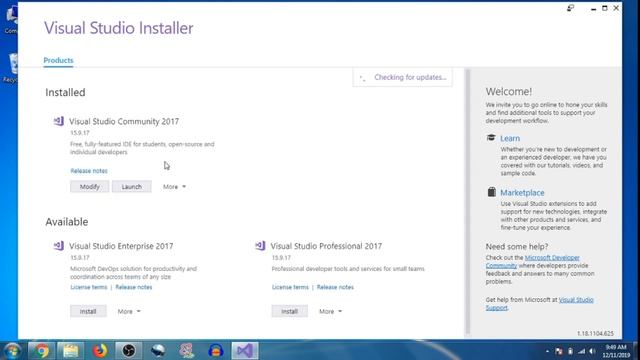The width and height of the screenshot is (640, 360).
Task: Open the taskbar clock showing 9:49 AM
Action: [x=616, y=351]
